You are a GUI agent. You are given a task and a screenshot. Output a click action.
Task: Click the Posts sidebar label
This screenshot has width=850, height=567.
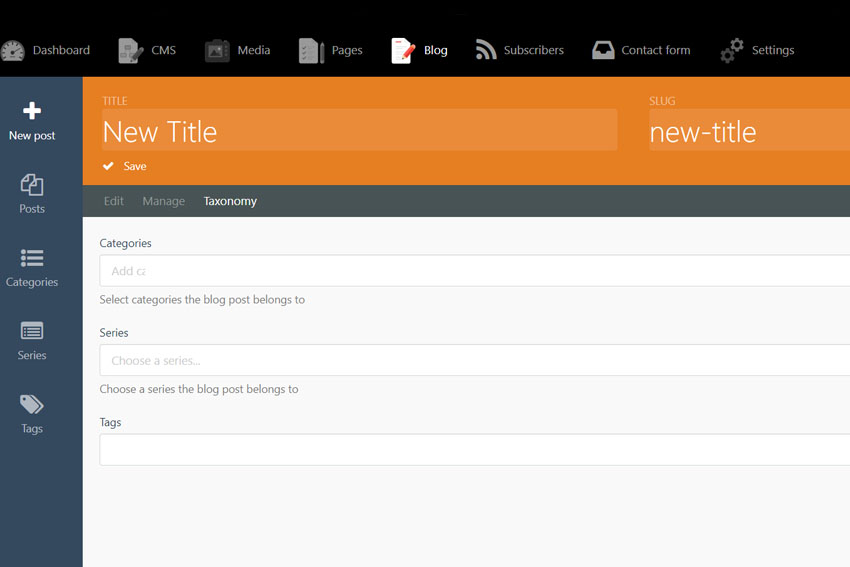[x=32, y=209]
